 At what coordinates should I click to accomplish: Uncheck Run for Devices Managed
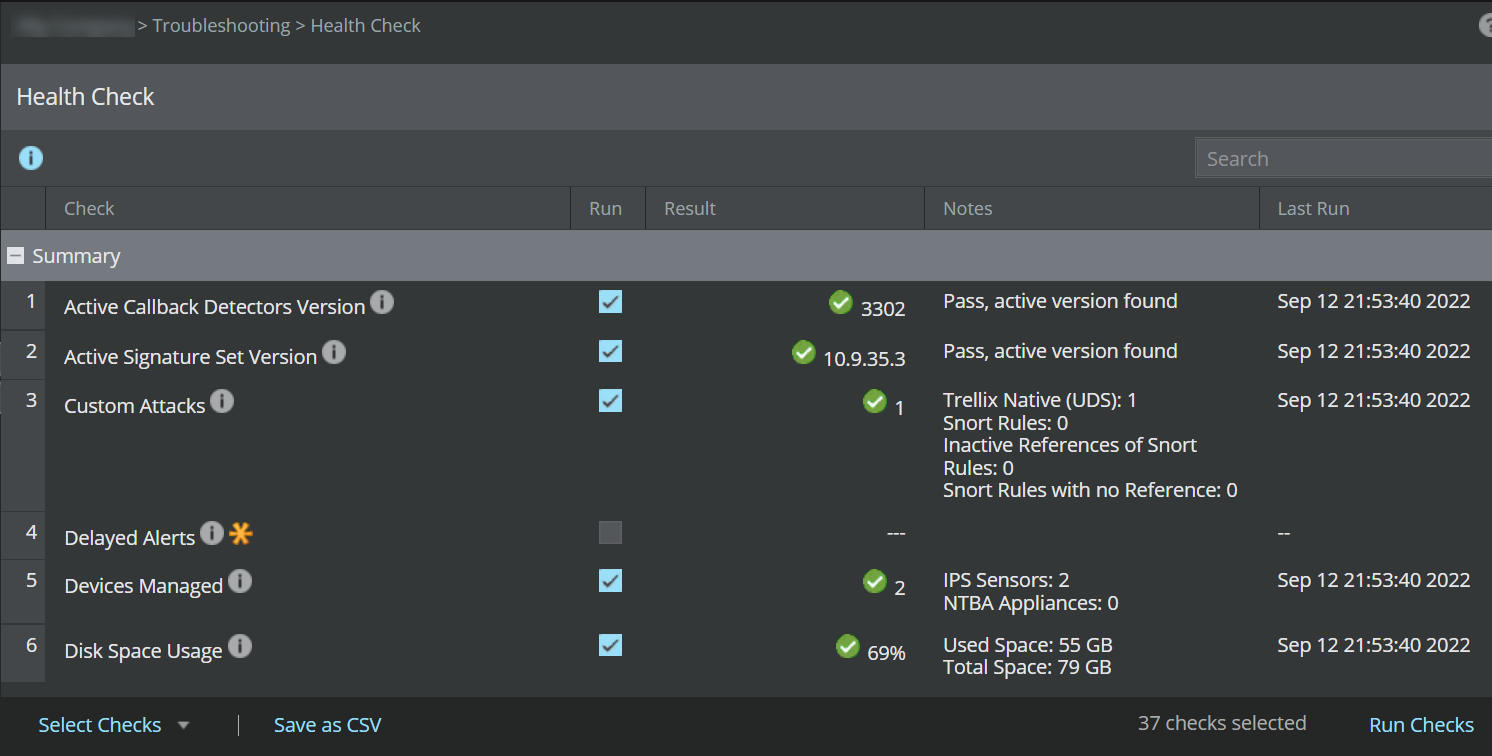coord(610,580)
